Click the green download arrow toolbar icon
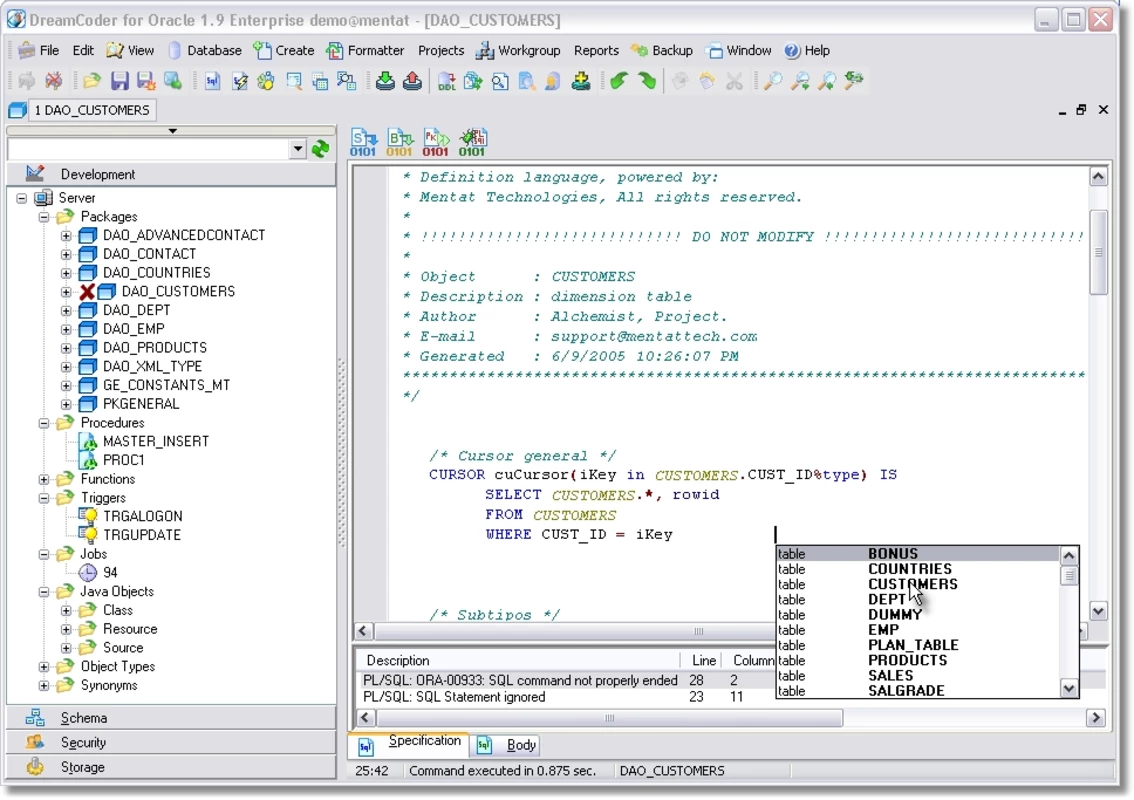This screenshot has width=1134, height=800. (x=385, y=81)
